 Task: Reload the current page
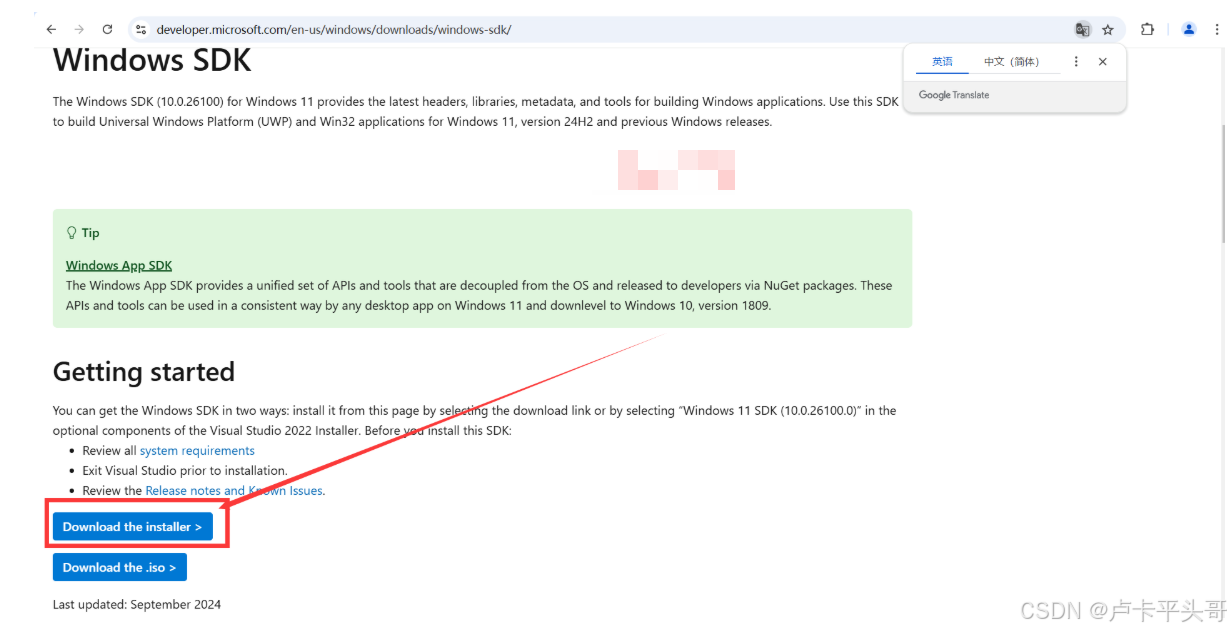(x=108, y=30)
